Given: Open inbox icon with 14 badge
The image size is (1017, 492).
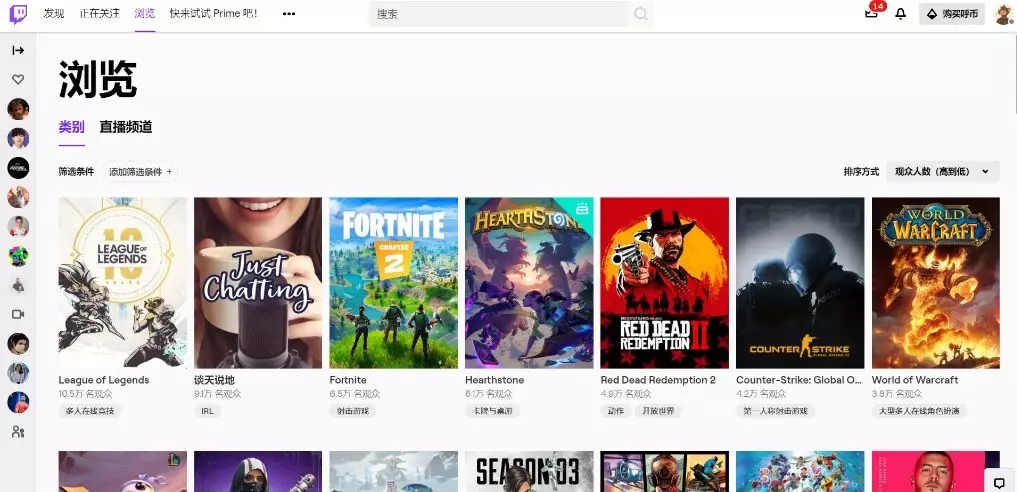Looking at the screenshot, I should click(x=872, y=14).
